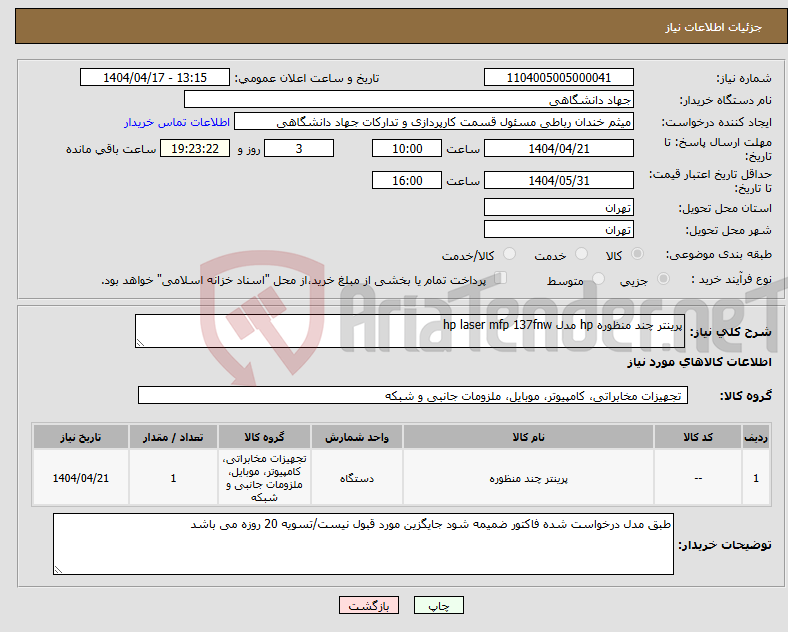Click the ردیف column header
Image resolution: width=788 pixels, height=632 pixels.
[x=756, y=437]
